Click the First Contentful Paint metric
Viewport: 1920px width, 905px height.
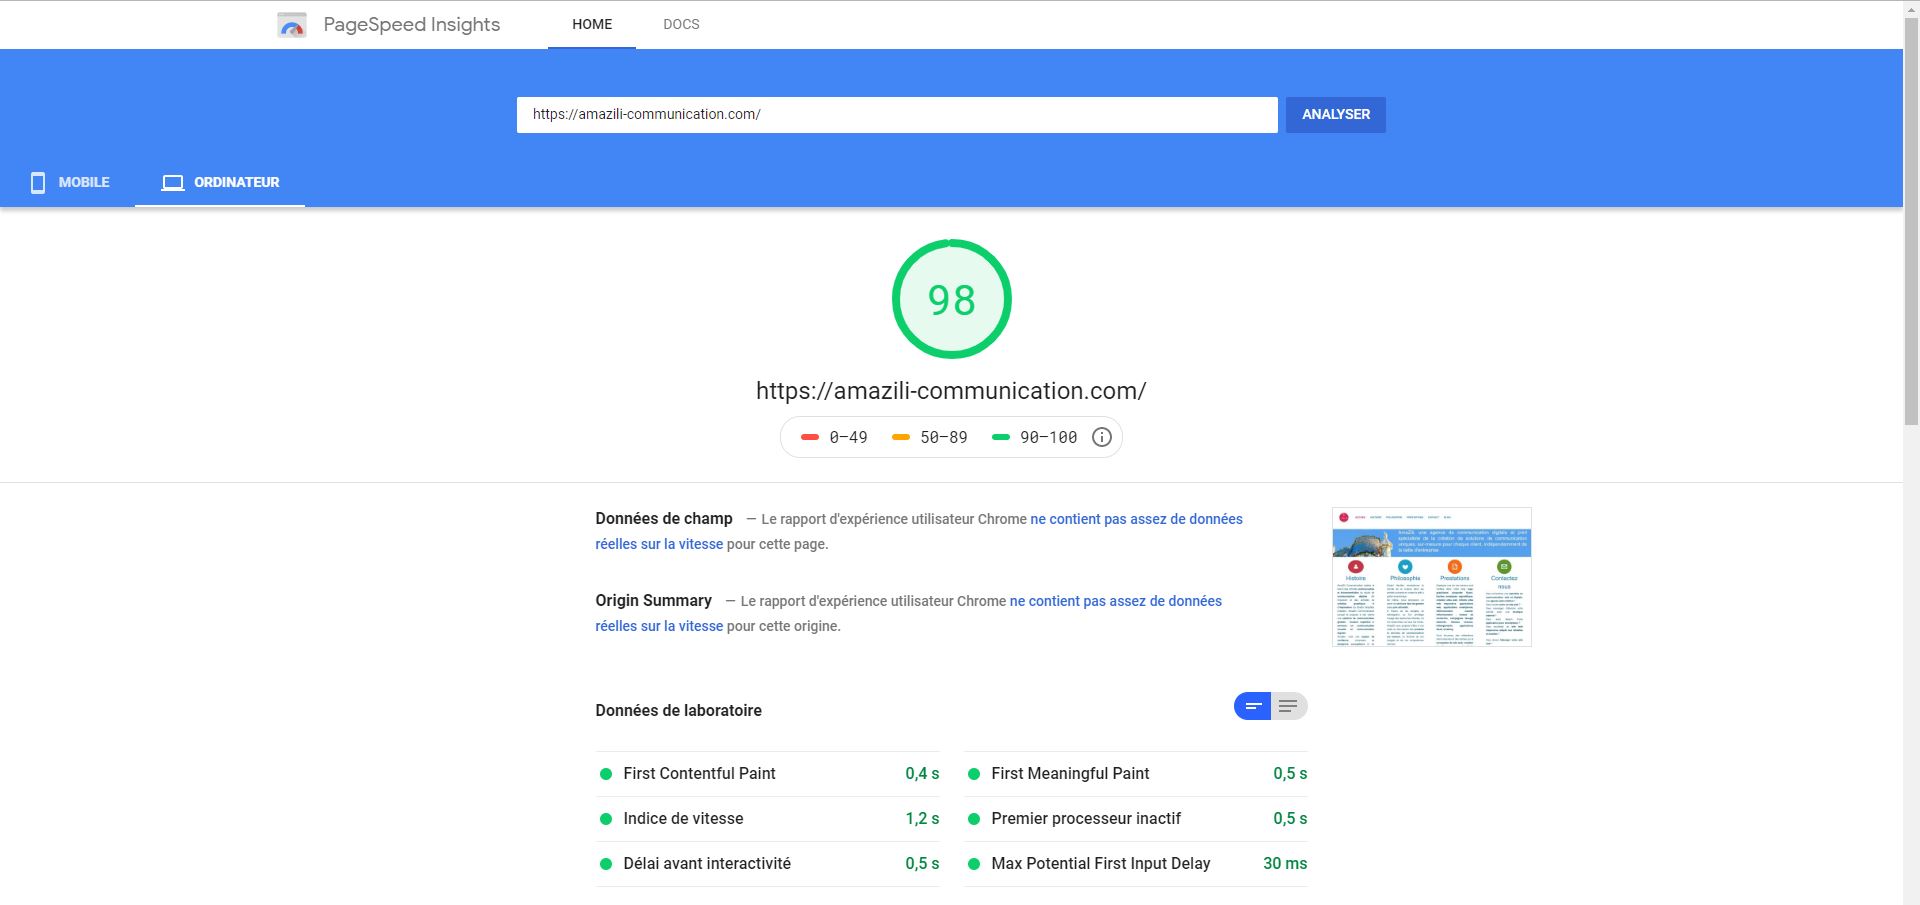[x=768, y=774]
